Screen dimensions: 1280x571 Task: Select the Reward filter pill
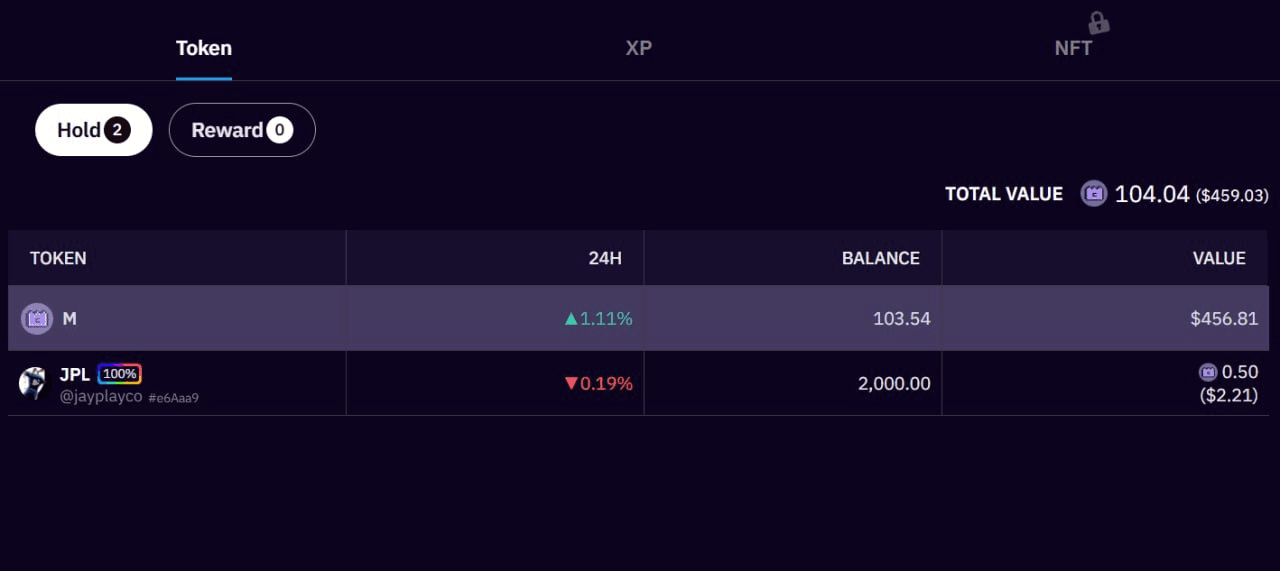242,130
